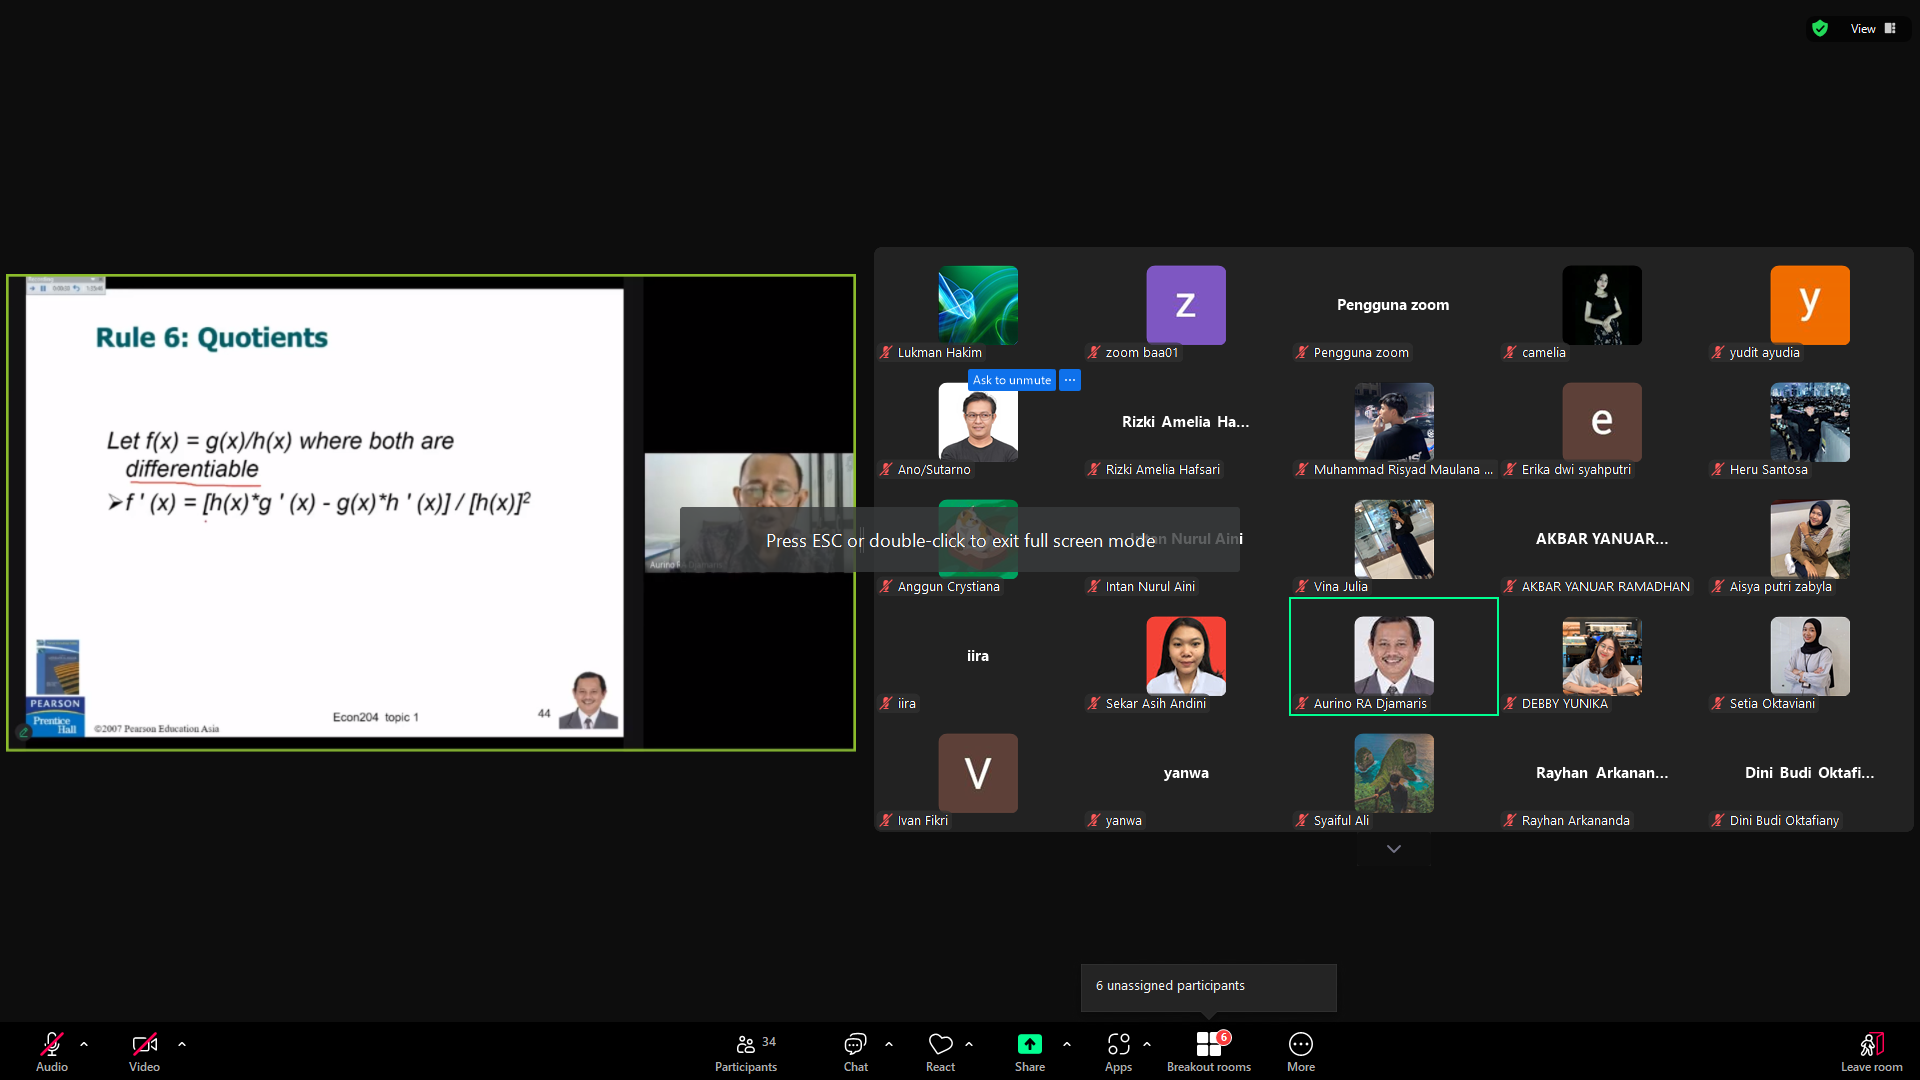This screenshot has width=1920, height=1080.
Task: Click the Pengguna zoom name tile
Action: pyautogui.click(x=1393, y=305)
